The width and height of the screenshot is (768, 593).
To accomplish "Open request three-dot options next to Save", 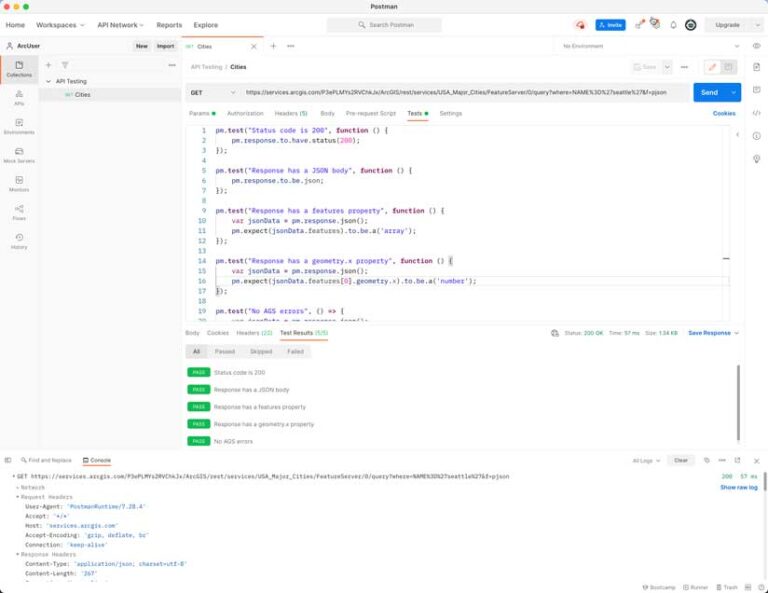I will [684, 67].
